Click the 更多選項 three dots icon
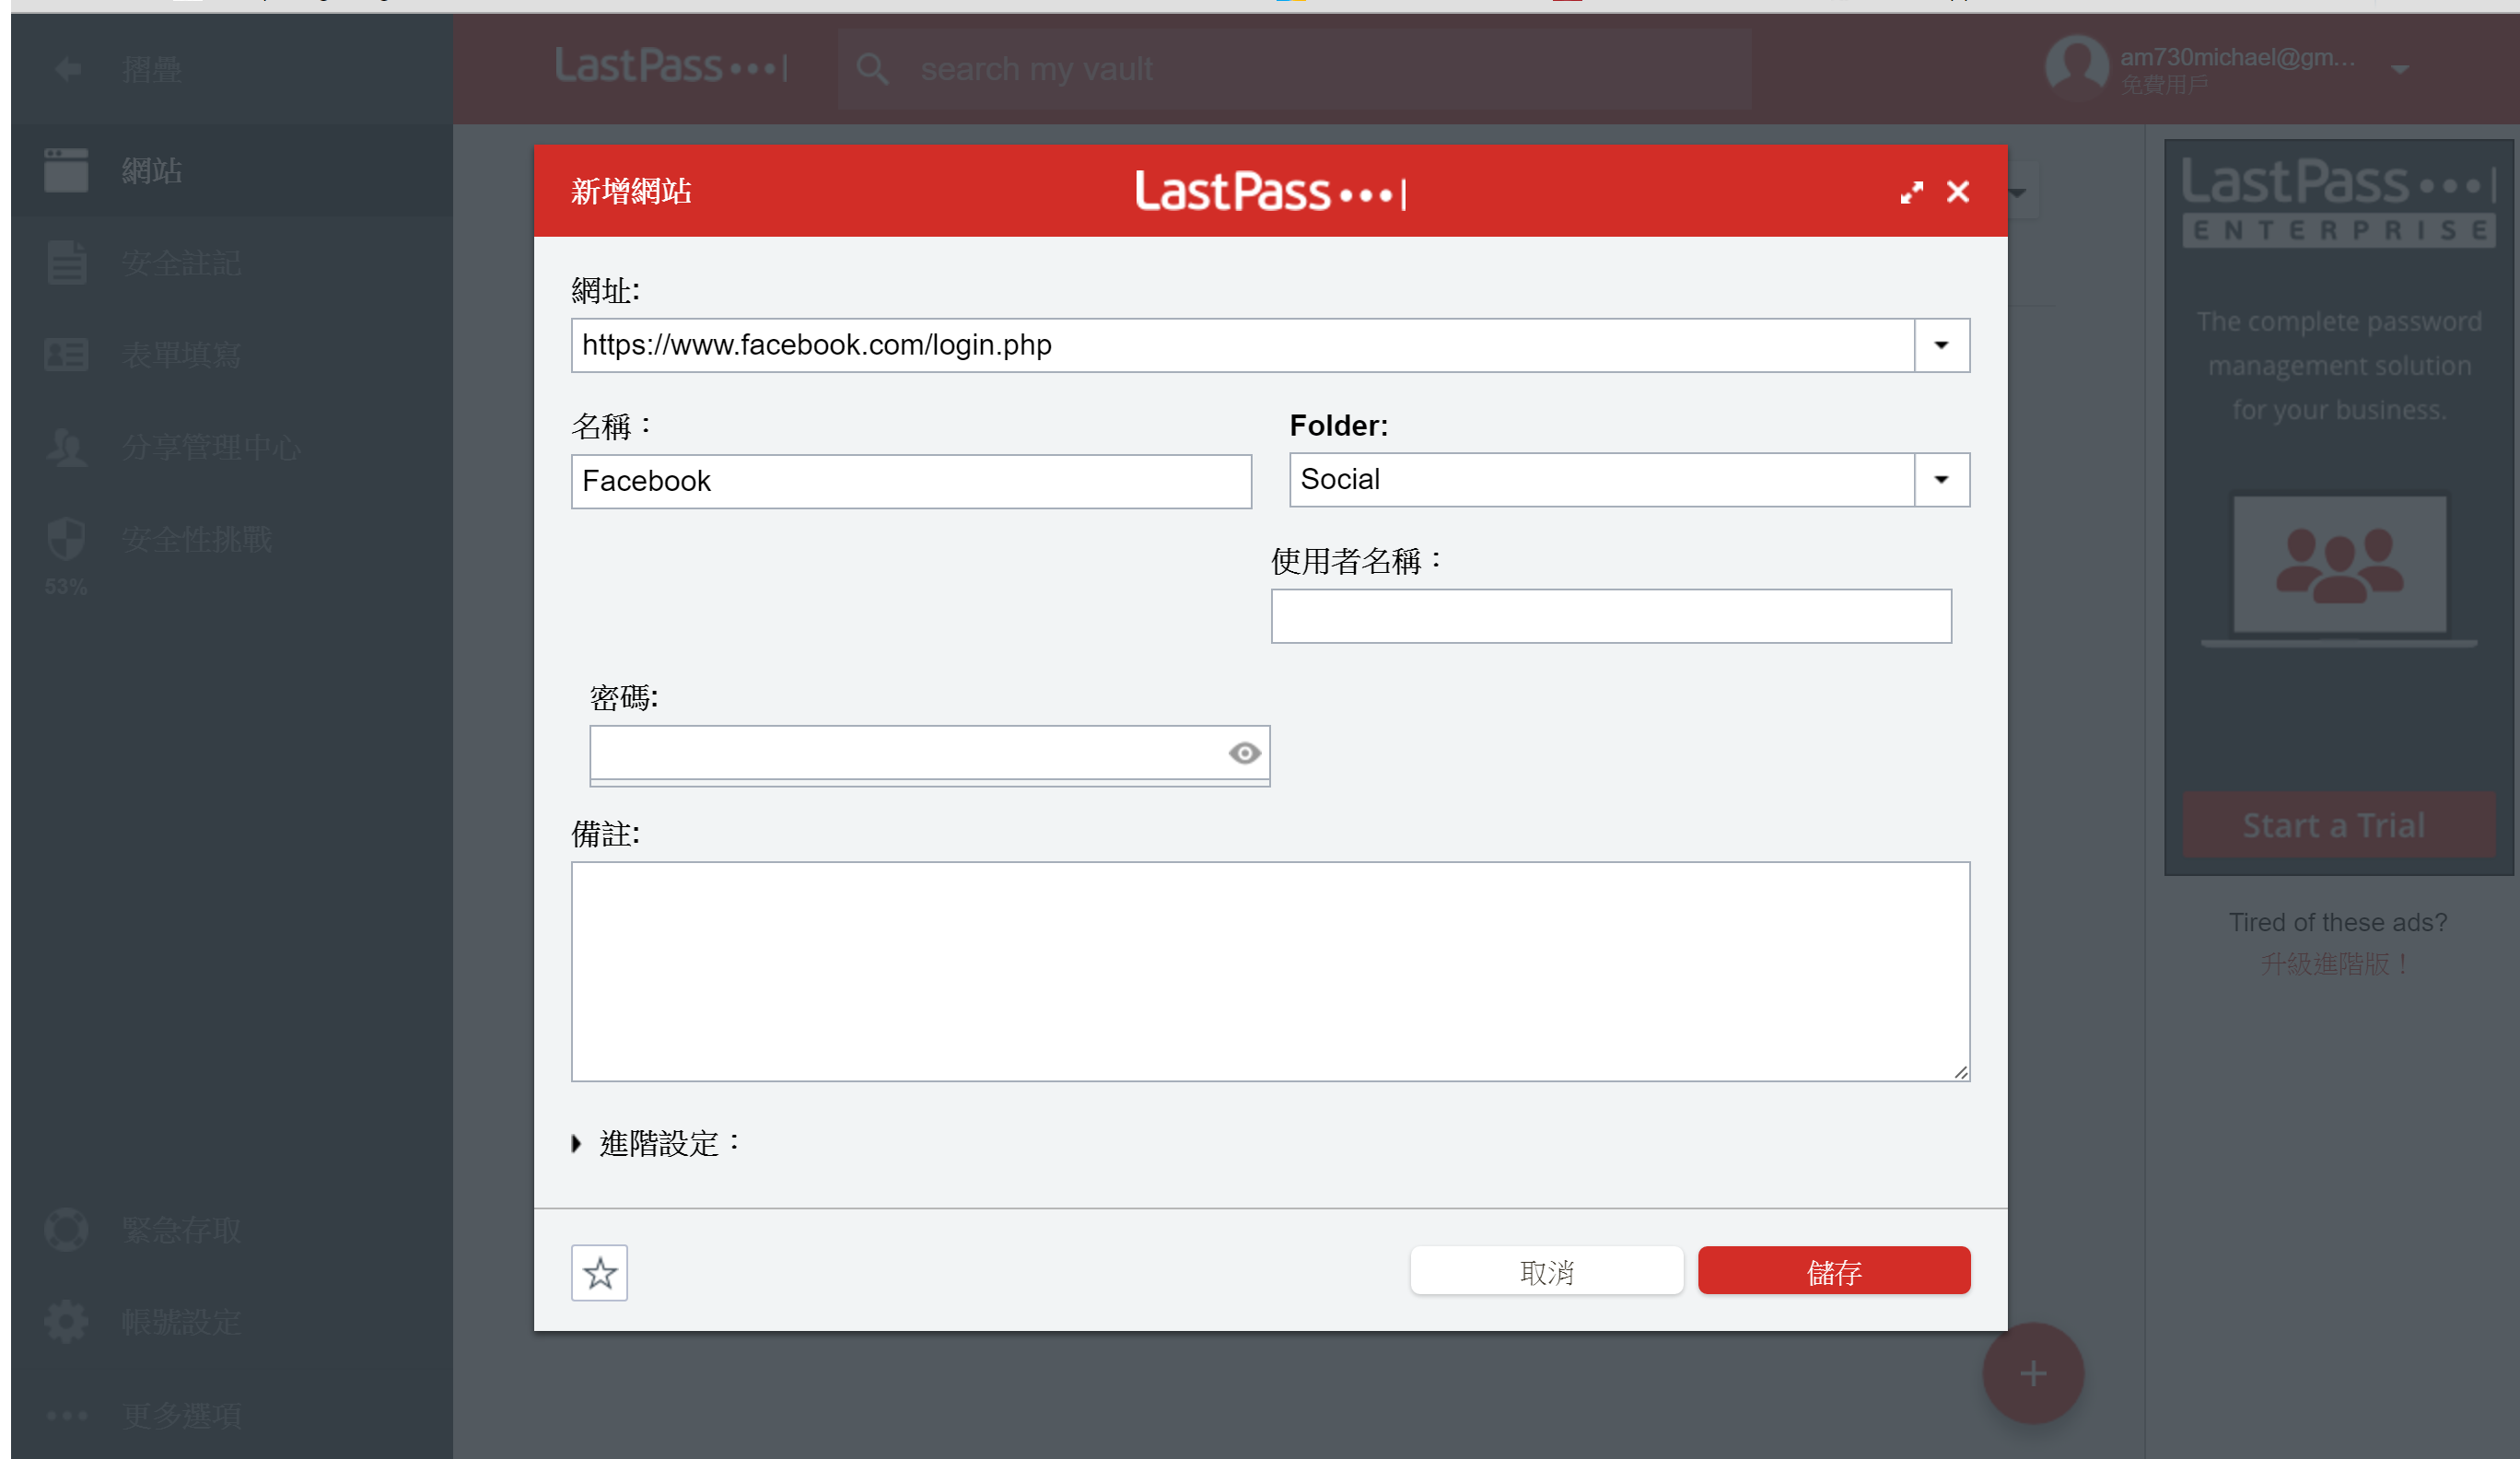The image size is (2520, 1459). click(66, 1415)
